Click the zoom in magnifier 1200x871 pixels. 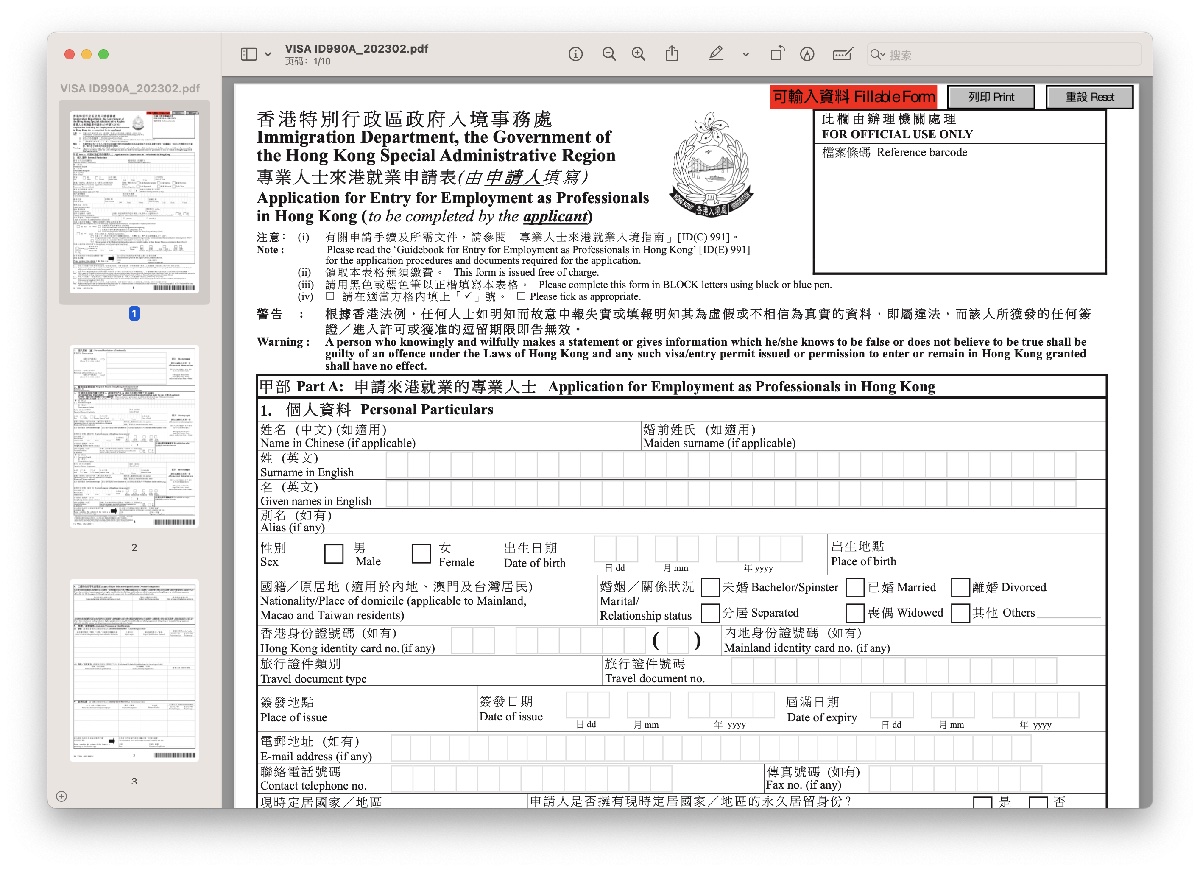(639, 54)
